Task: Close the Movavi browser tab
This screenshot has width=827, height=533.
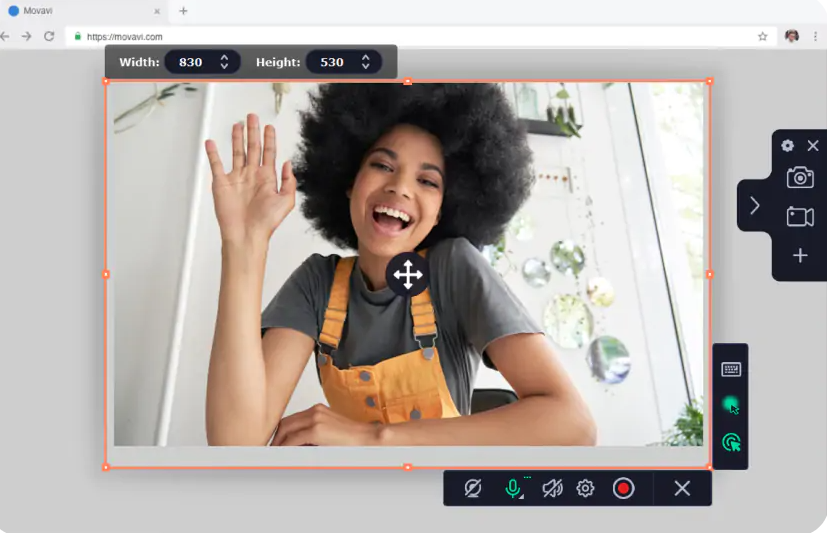Action: pos(157,11)
